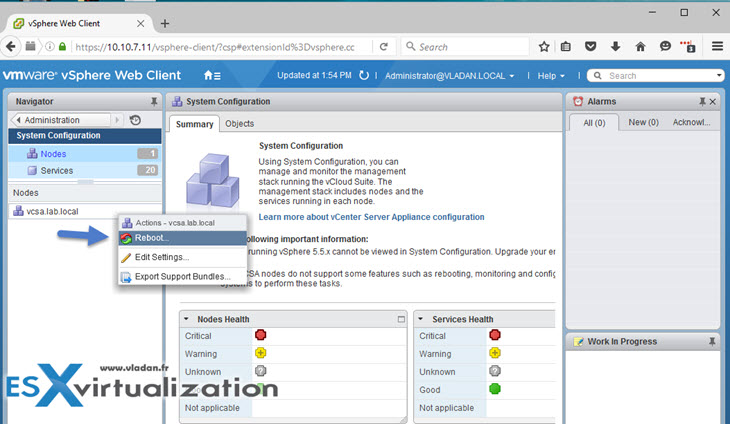
Task: Click the browser address bar URL
Action: click(215, 47)
